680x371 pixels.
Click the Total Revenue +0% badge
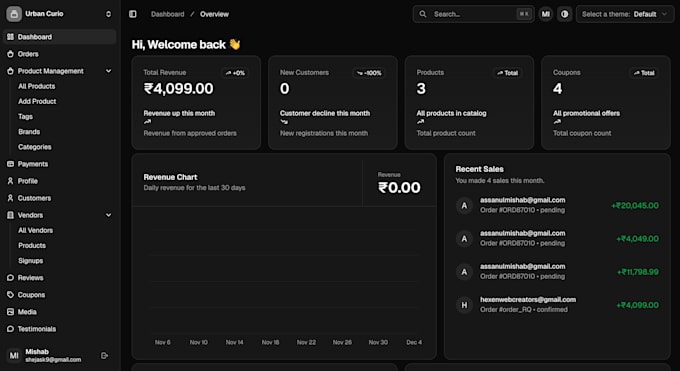pos(235,73)
